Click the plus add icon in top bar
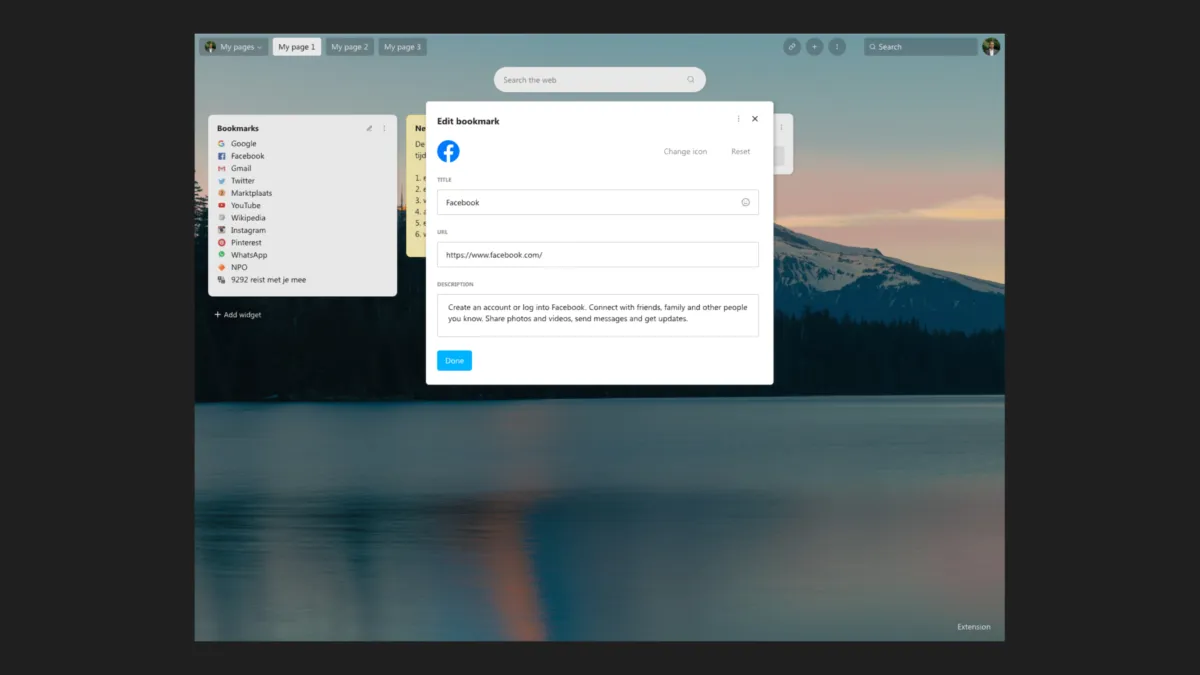Image resolution: width=1200 pixels, height=675 pixels. click(815, 46)
